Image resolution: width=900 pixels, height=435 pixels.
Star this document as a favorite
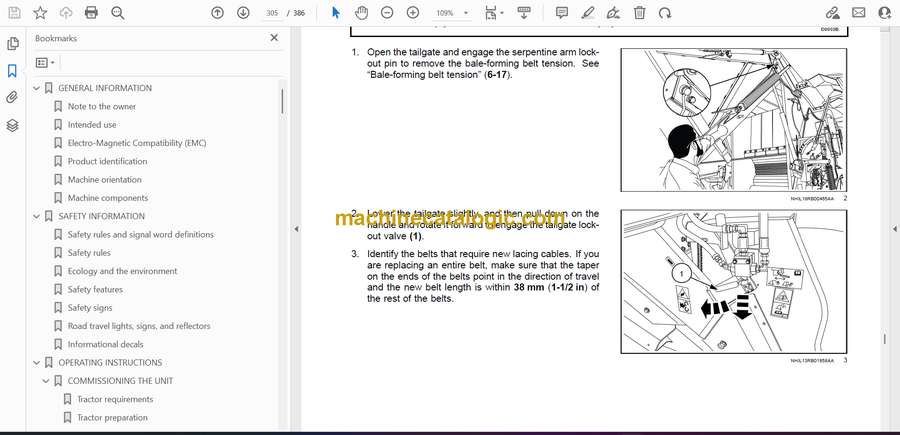point(40,13)
